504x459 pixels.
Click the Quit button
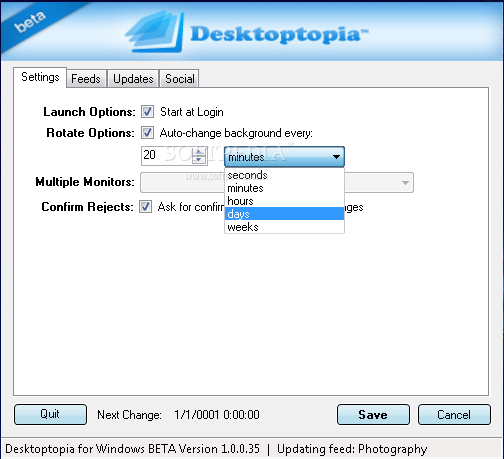(x=50, y=414)
